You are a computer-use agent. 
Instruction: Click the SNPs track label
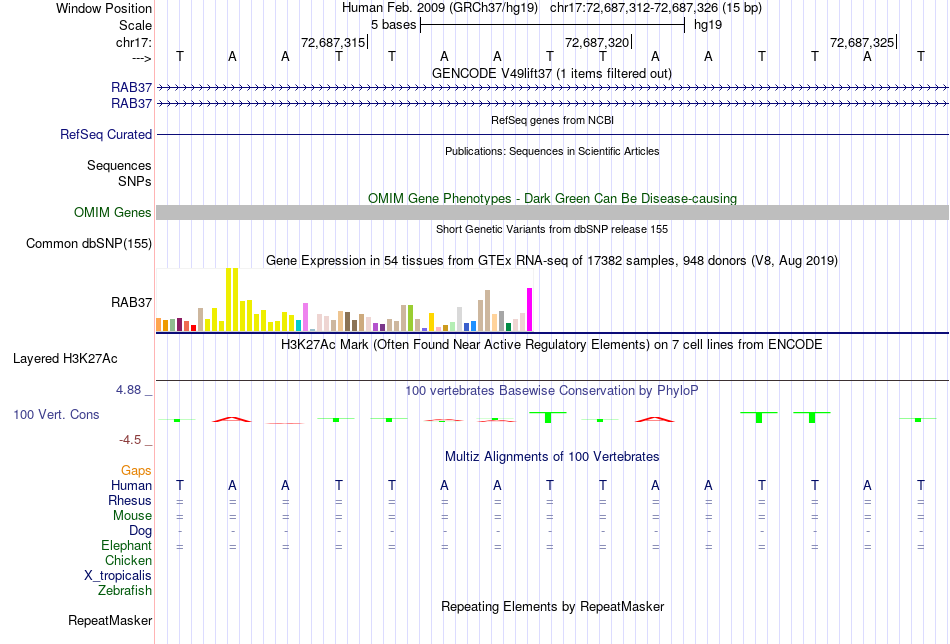[135, 181]
